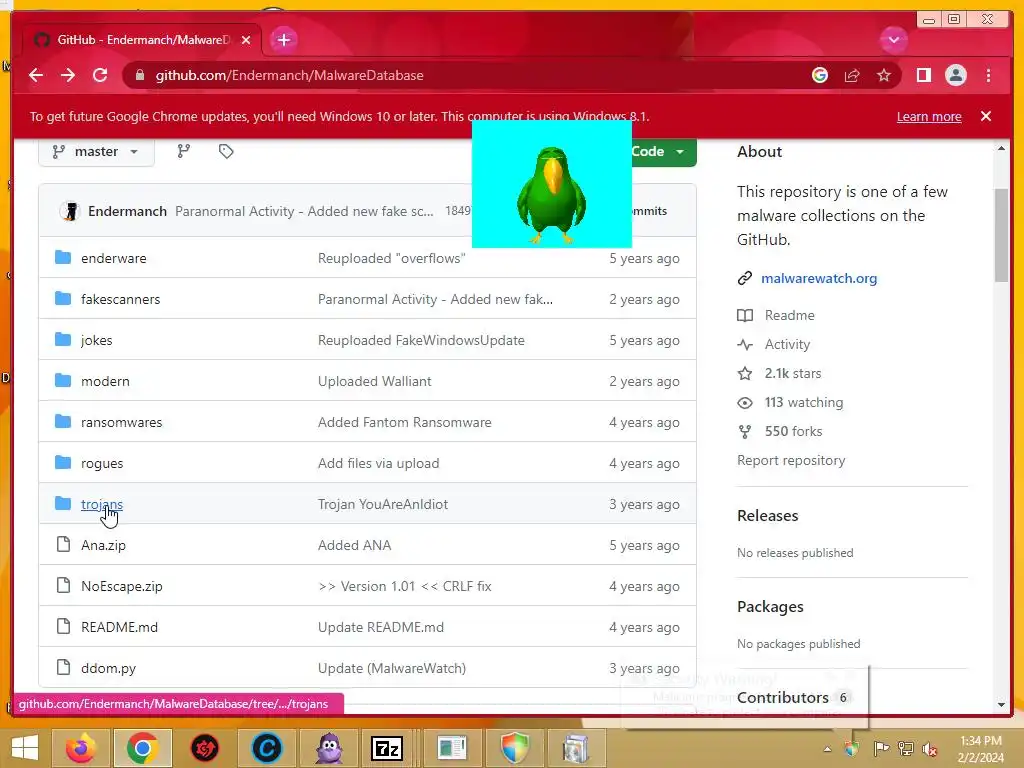Viewport: 1024px width, 768px height.
Task: Open the purple BonziBuddy taskbar icon
Action: [329, 748]
